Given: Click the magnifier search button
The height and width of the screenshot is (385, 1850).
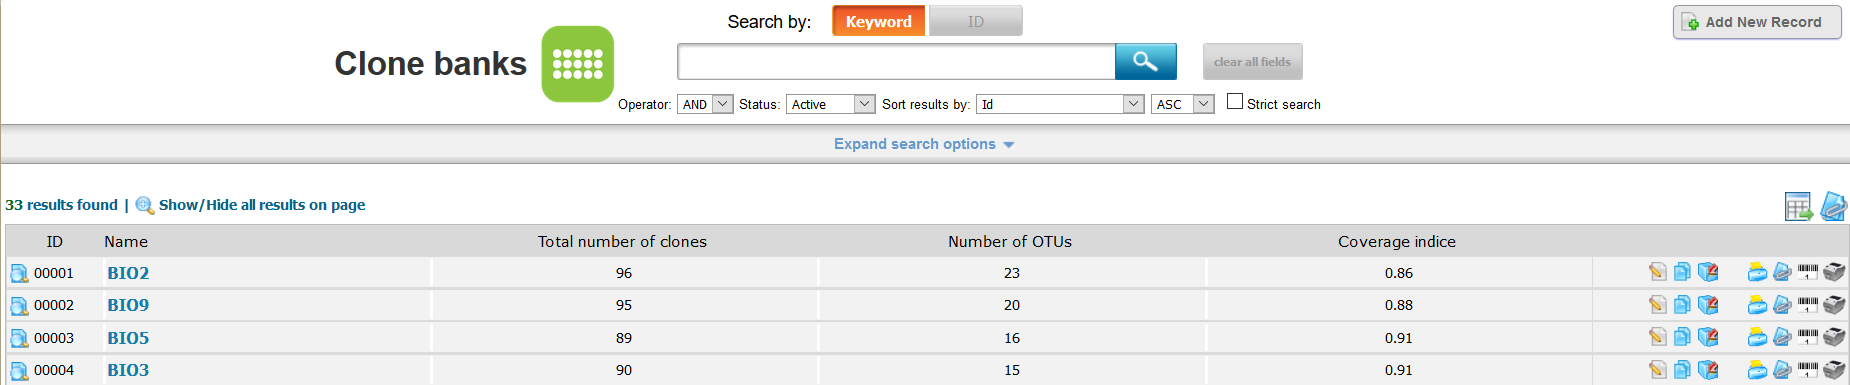Looking at the screenshot, I should [x=1145, y=62].
